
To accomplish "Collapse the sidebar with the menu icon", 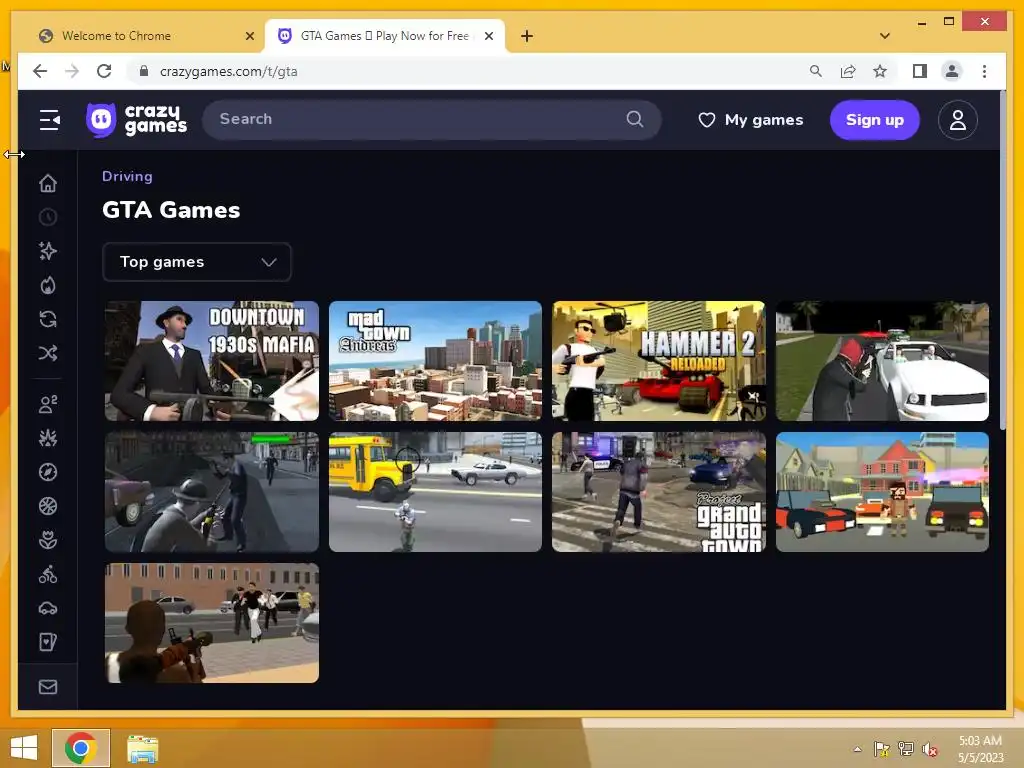I will (x=49, y=120).
